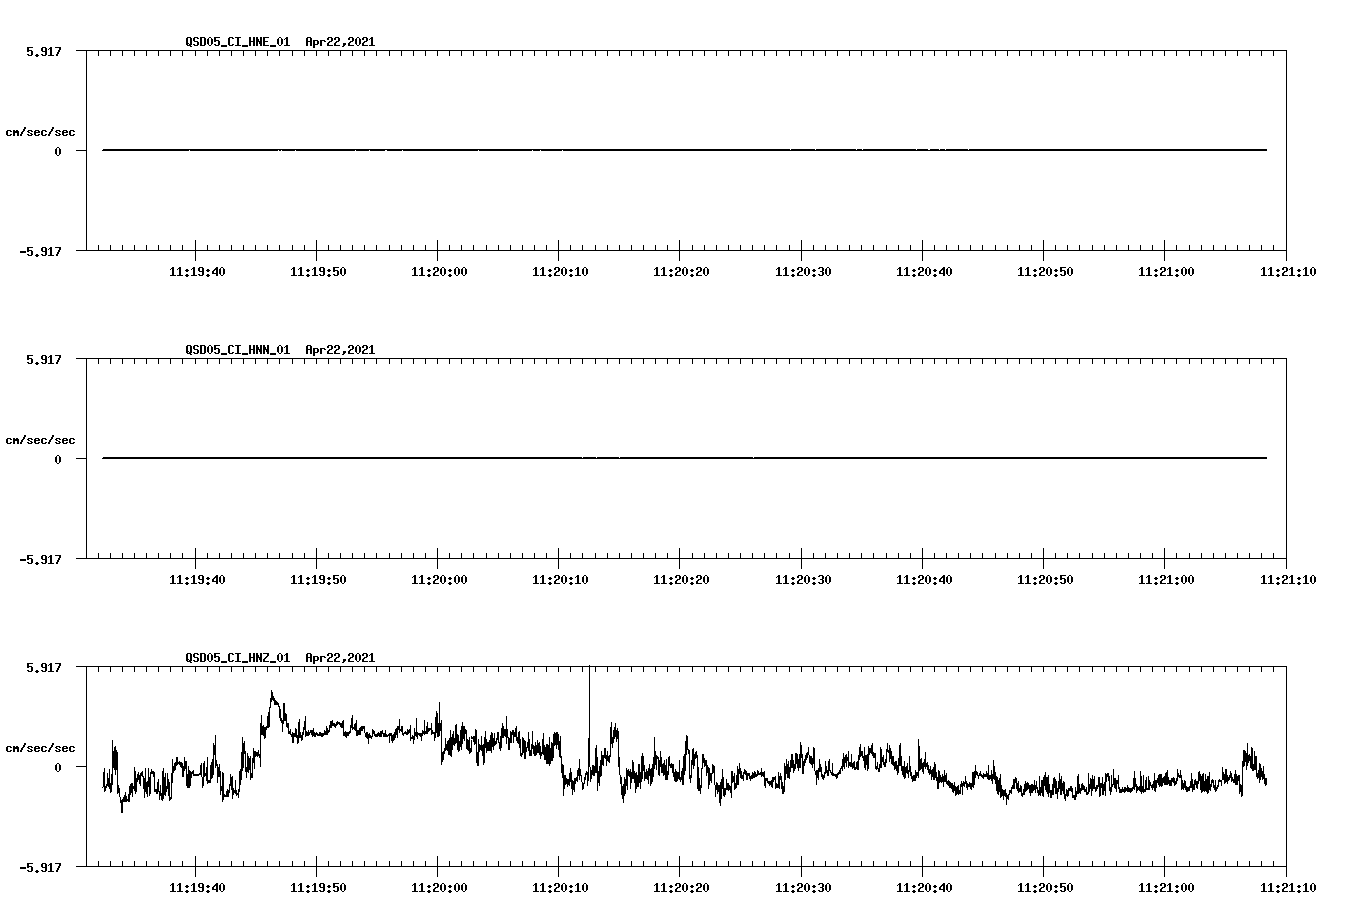The image size is (1358, 924).
Task: Click the cm/sec/sec unit label on top plot
Action: 42,131
